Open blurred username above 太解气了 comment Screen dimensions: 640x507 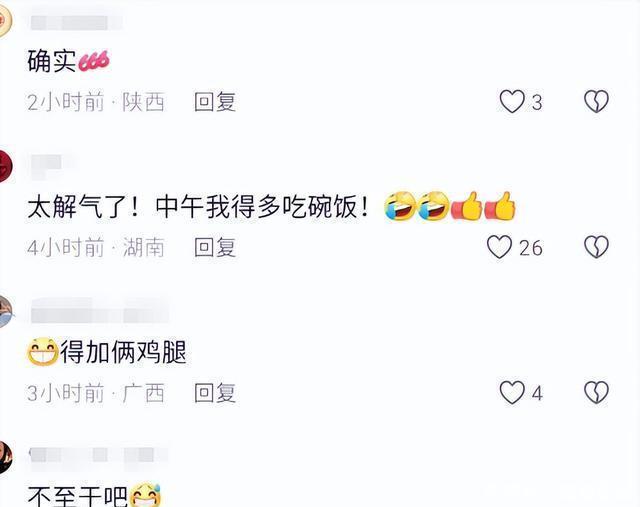[53, 166]
